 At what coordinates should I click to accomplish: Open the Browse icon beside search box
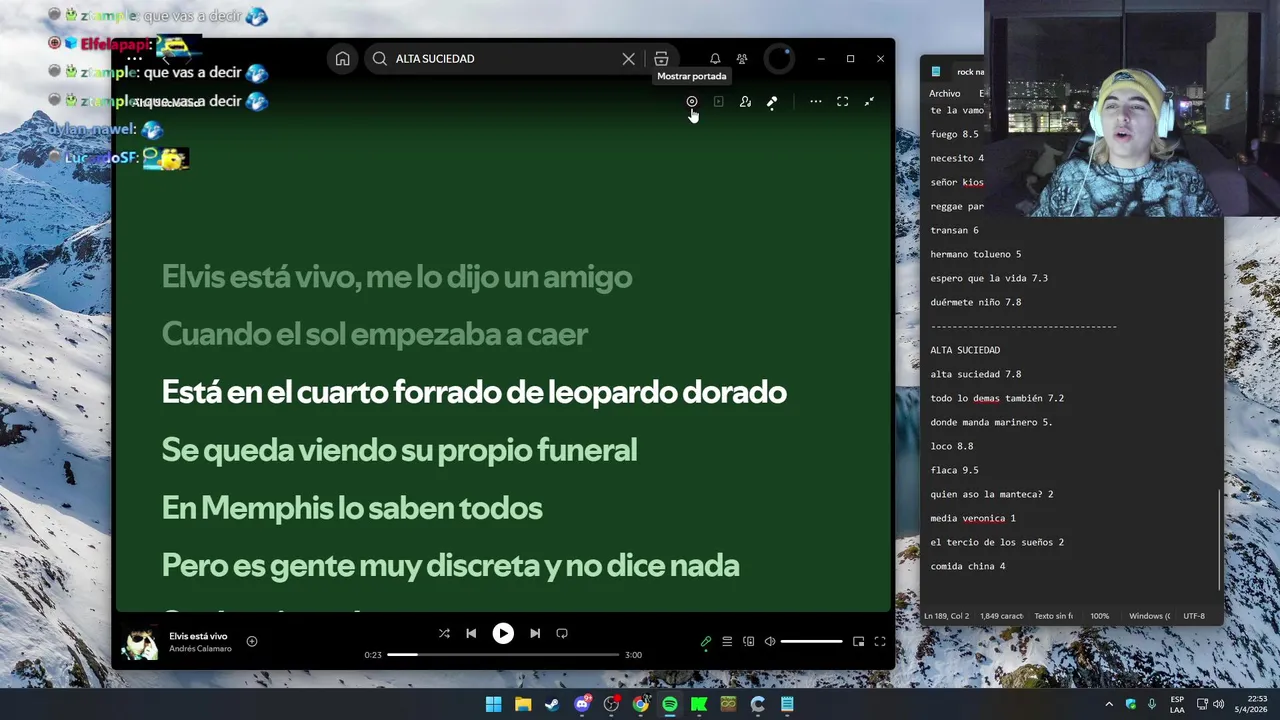coord(661,59)
